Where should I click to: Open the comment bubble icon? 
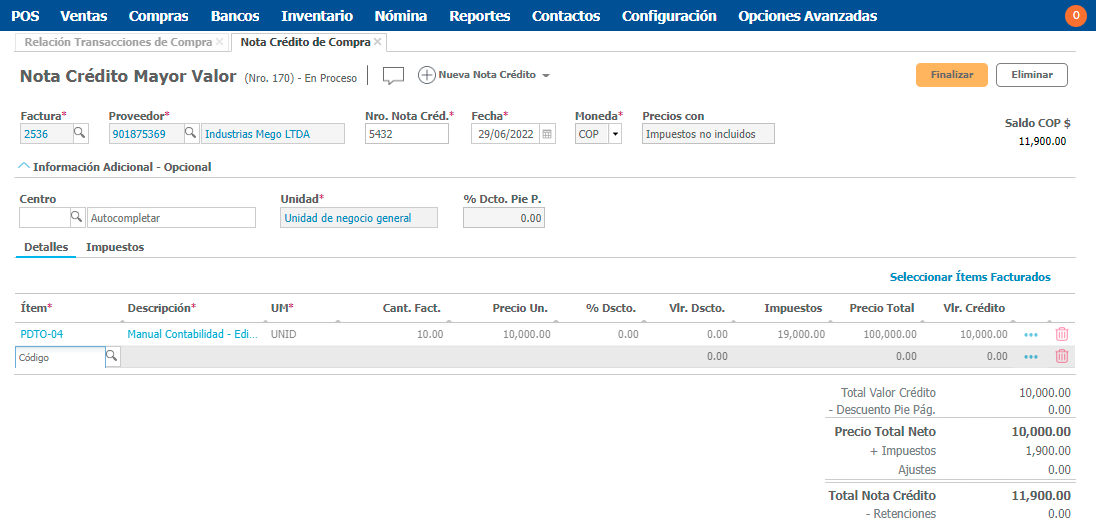point(393,76)
